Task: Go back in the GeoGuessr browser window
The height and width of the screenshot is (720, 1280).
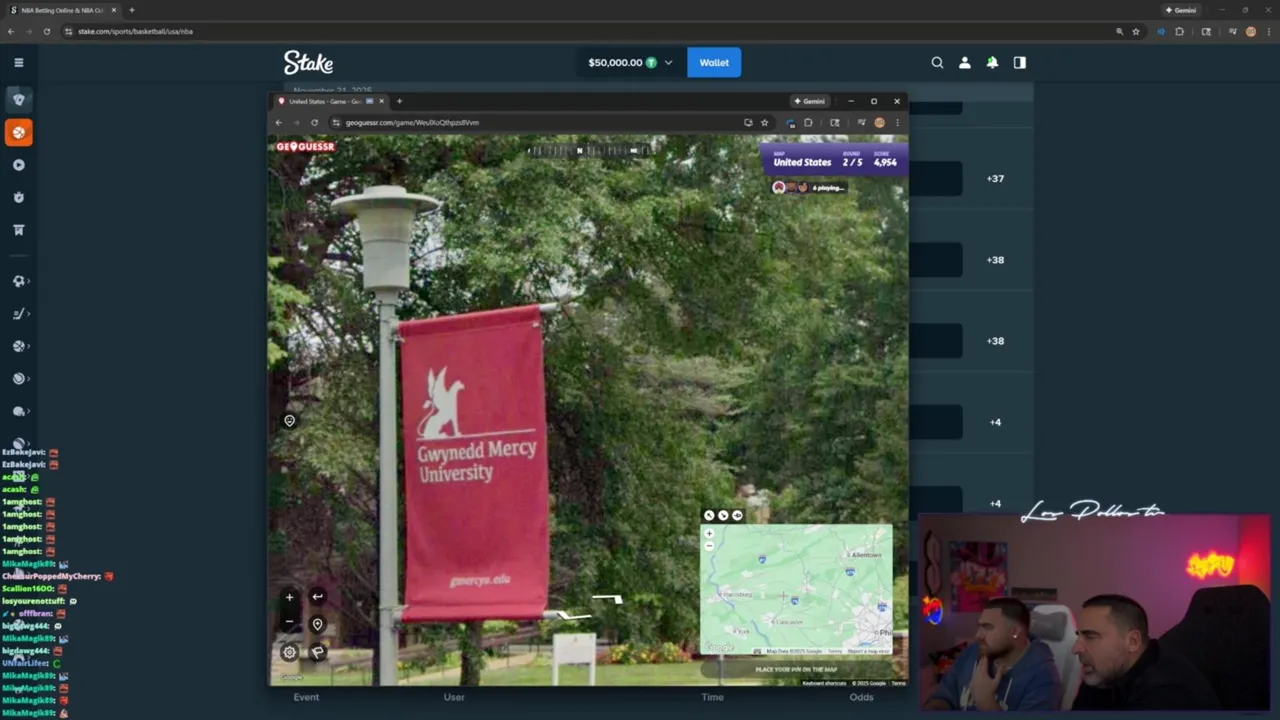Action: pos(279,122)
